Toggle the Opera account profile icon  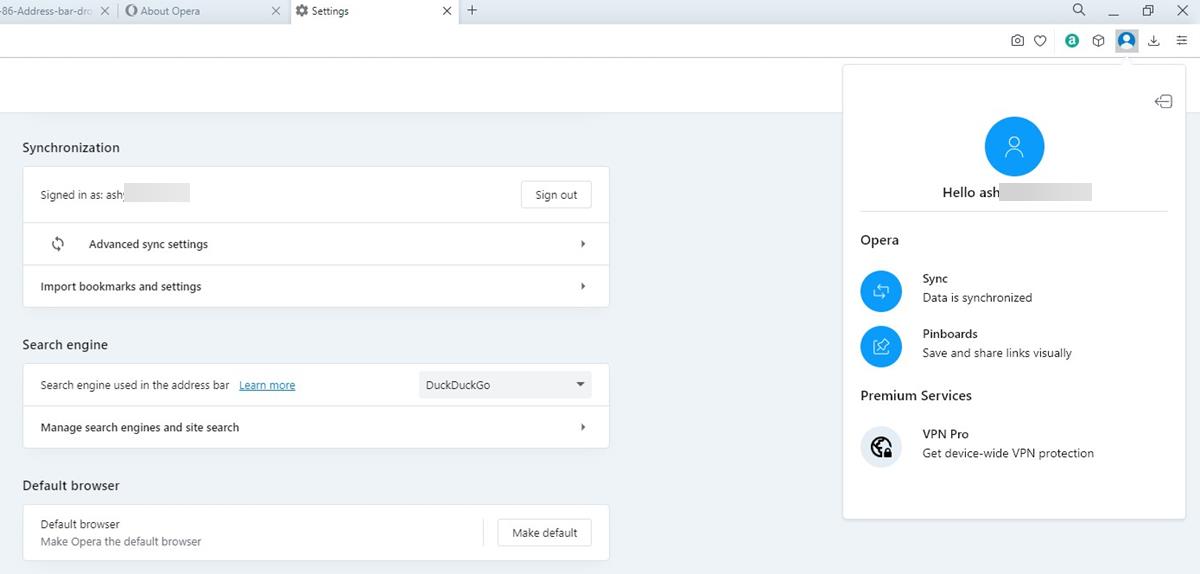1127,41
